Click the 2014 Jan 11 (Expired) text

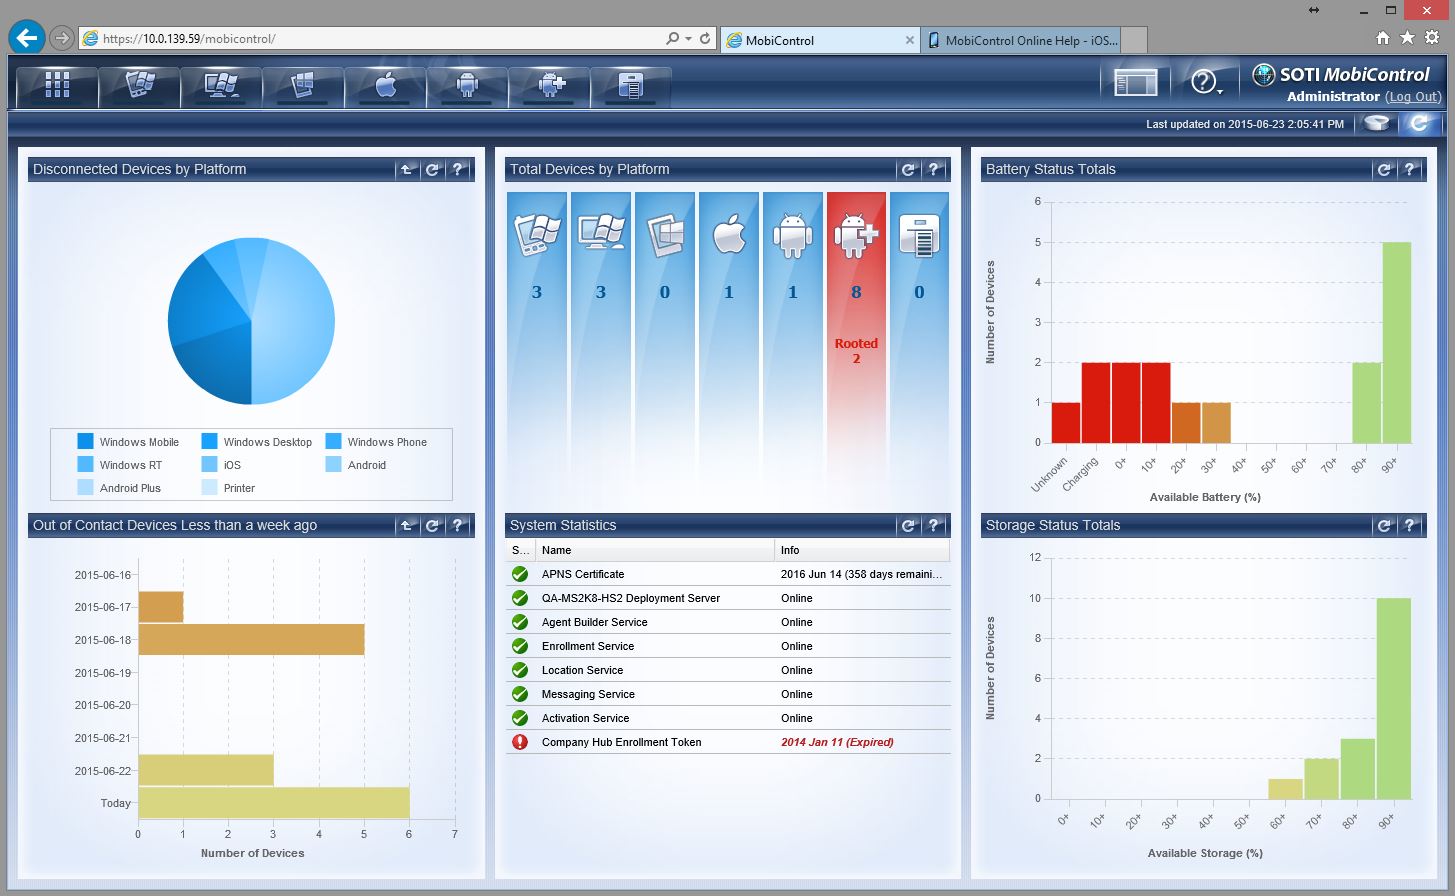click(x=837, y=742)
